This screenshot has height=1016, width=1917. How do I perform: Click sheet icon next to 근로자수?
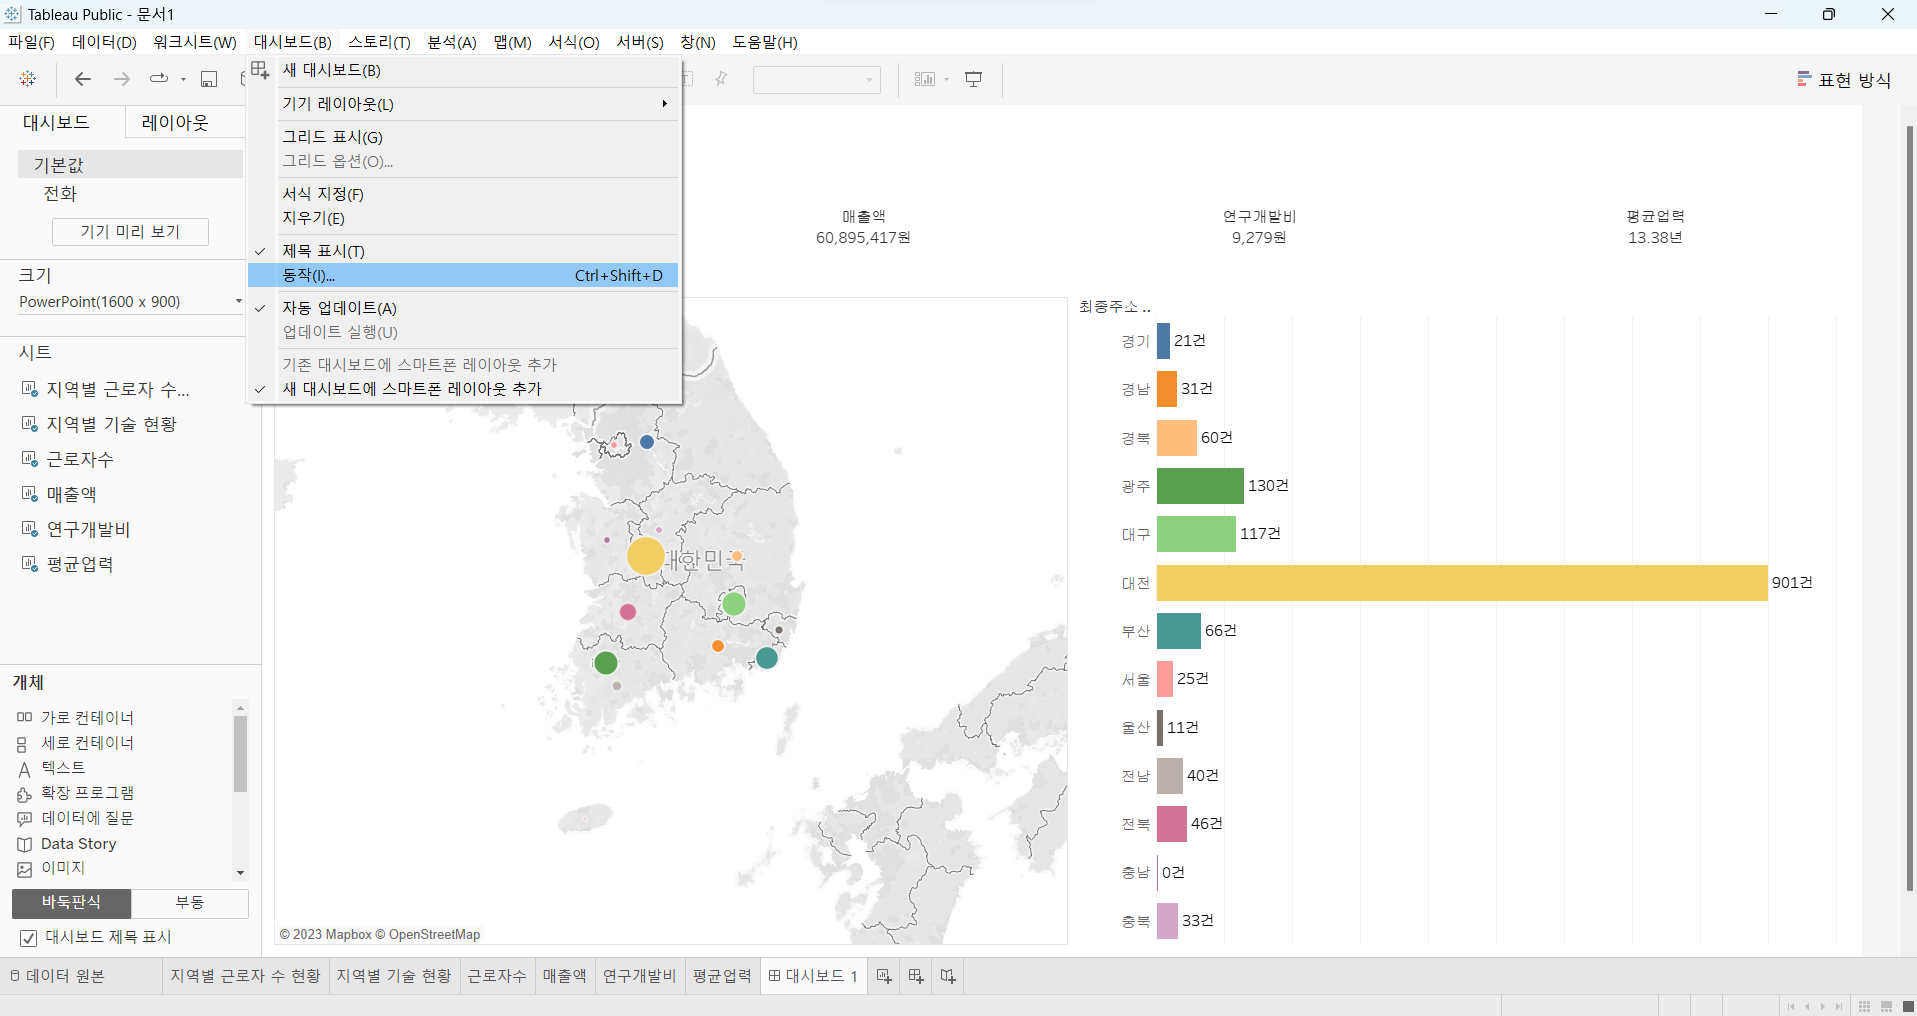tap(30, 459)
